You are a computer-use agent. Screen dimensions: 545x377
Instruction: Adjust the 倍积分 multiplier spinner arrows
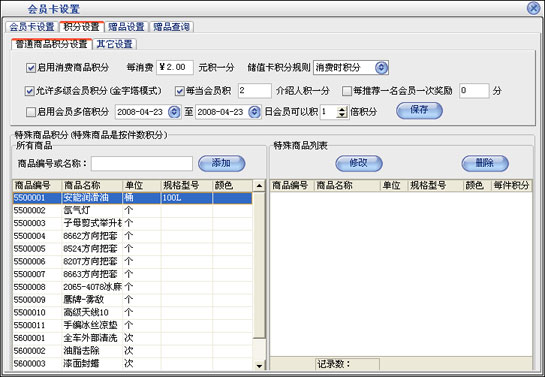tap(342, 112)
